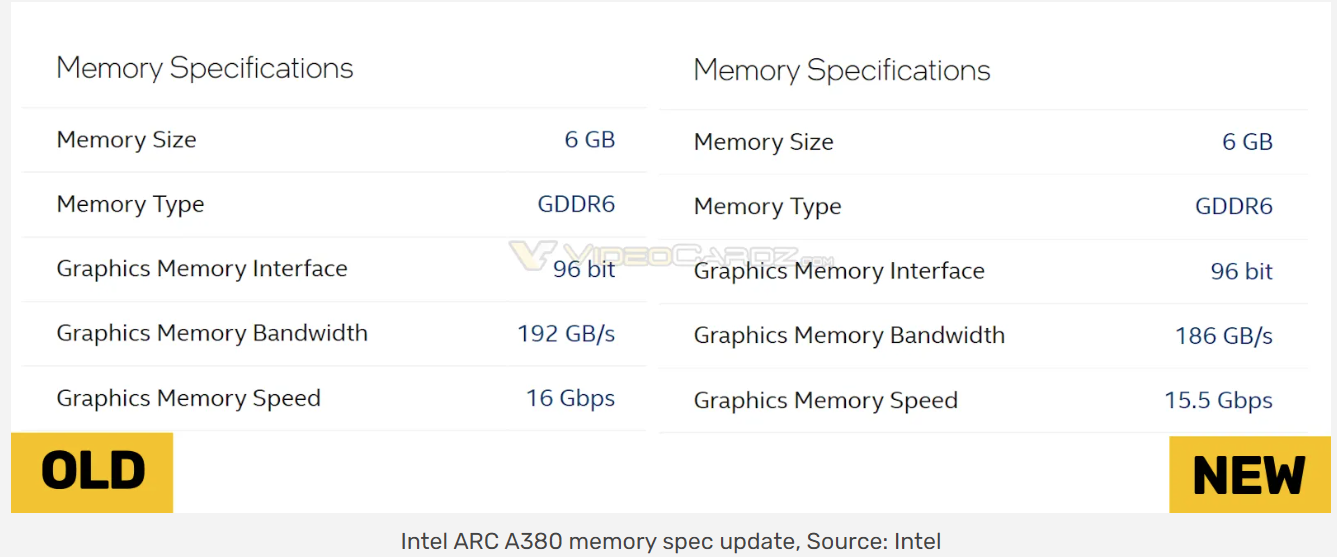Click Memory Type label in NEW panel
The height and width of the screenshot is (557, 1337).
tap(768, 206)
